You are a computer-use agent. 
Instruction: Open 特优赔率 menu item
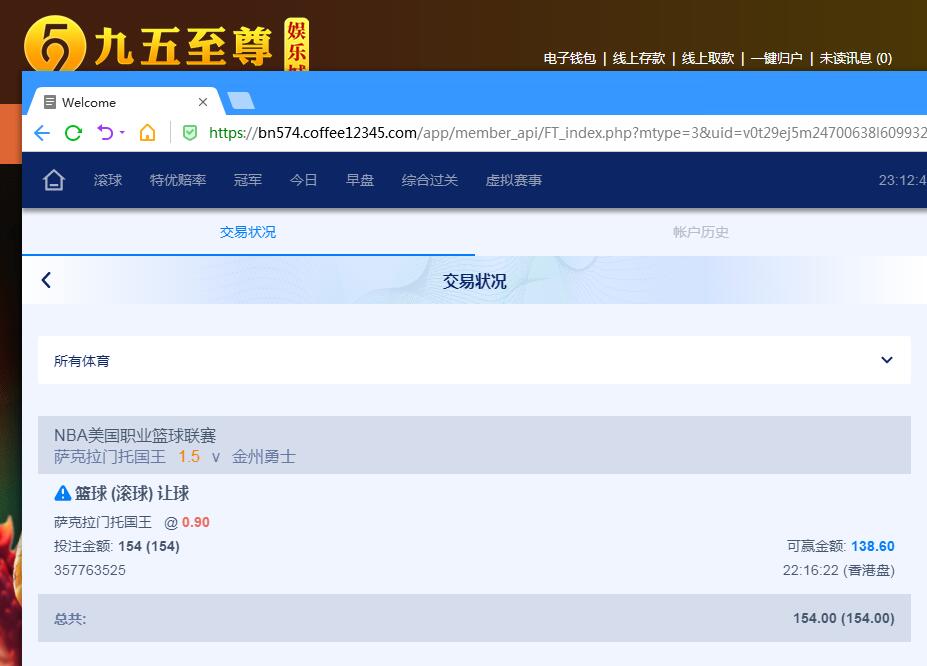coord(177,180)
